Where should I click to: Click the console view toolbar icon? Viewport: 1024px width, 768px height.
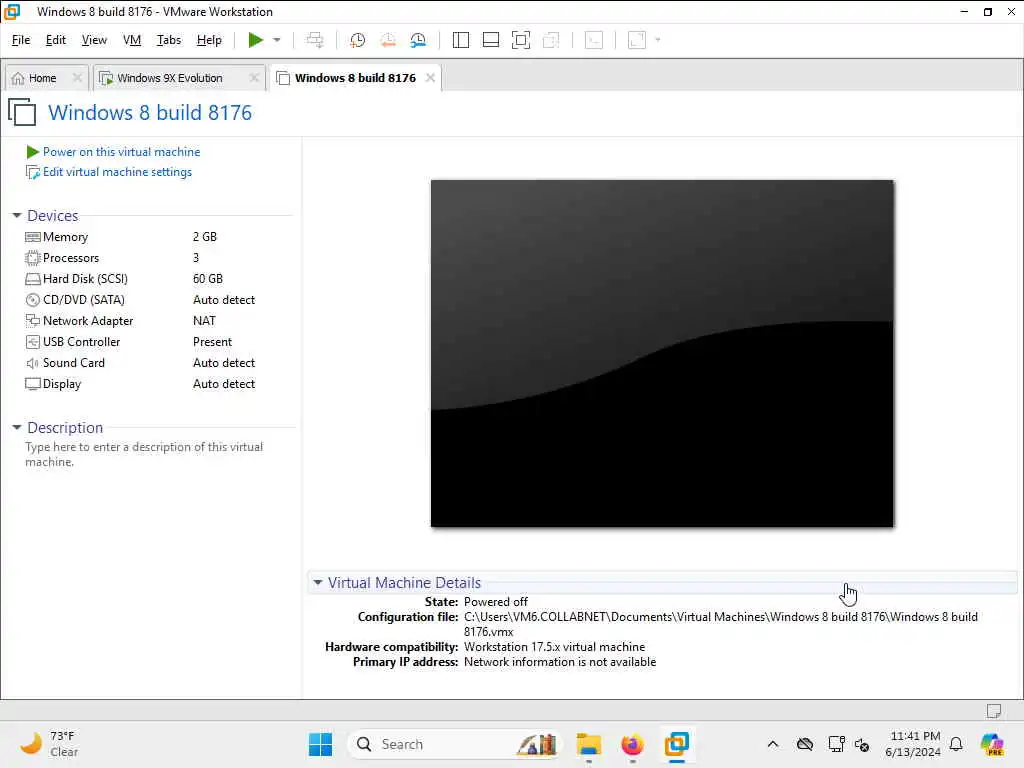[x=594, y=40]
